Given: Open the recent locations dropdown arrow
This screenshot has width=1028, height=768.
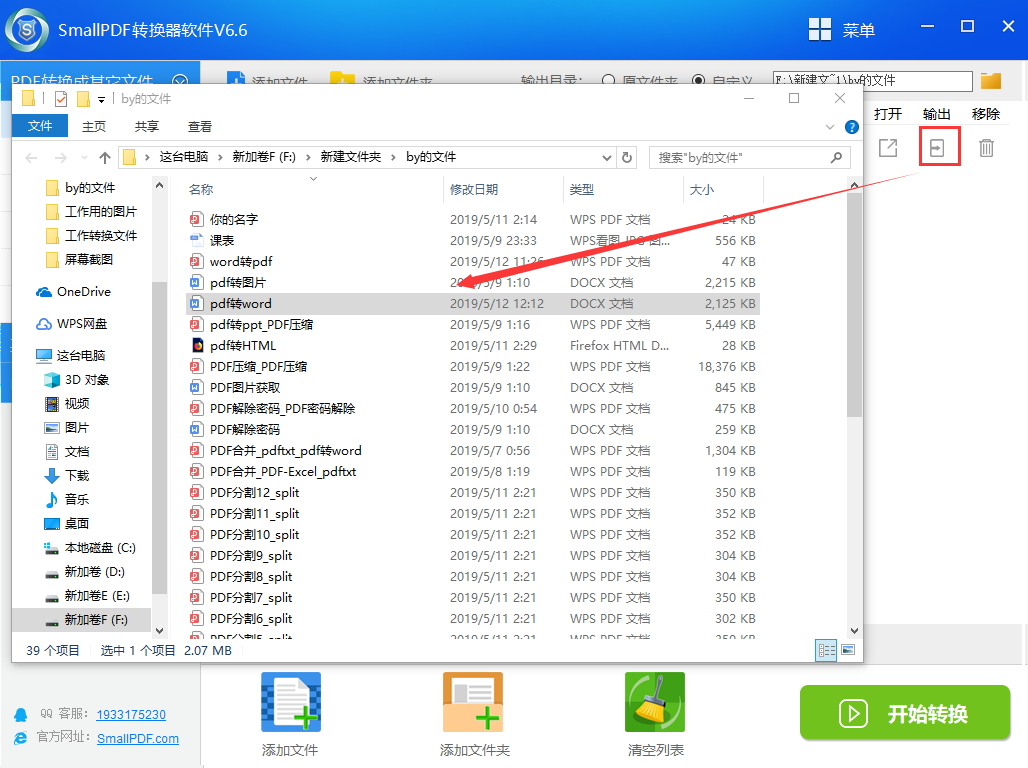Looking at the screenshot, I should [84, 158].
